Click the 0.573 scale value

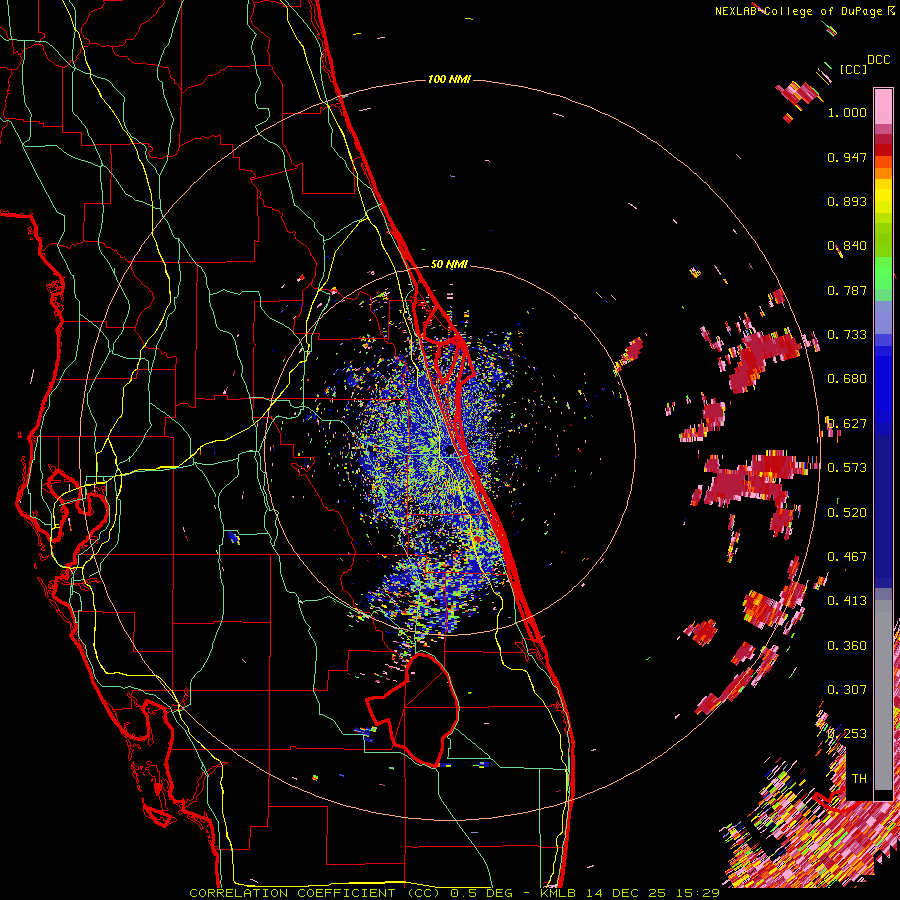click(x=847, y=468)
